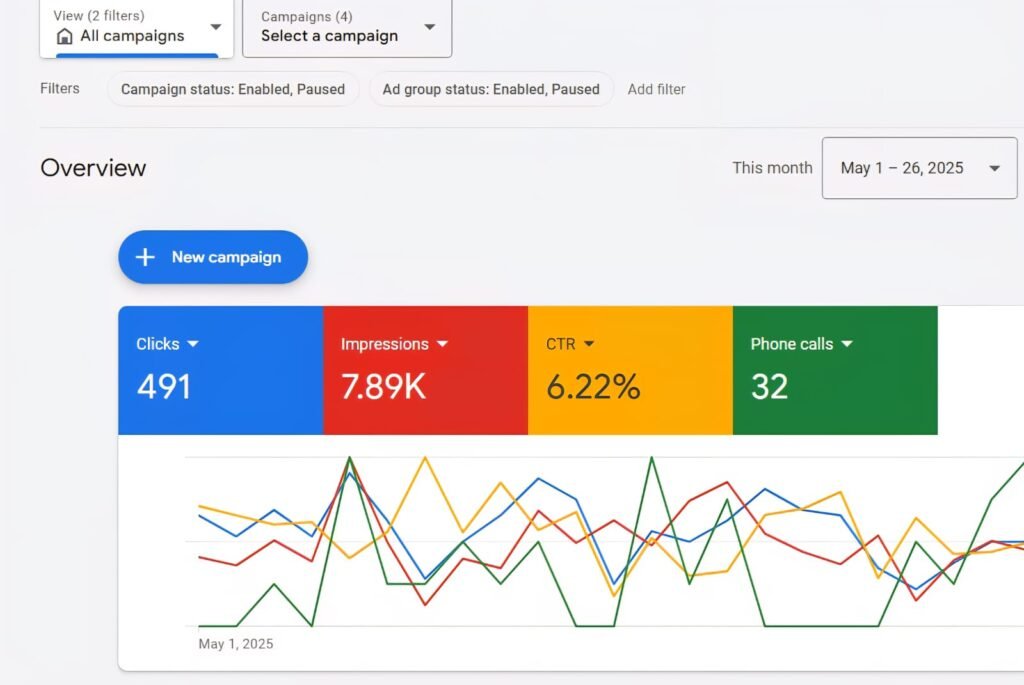
Task: Click the Overview page heading
Action: pyautogui.click(x=93, y=168)
